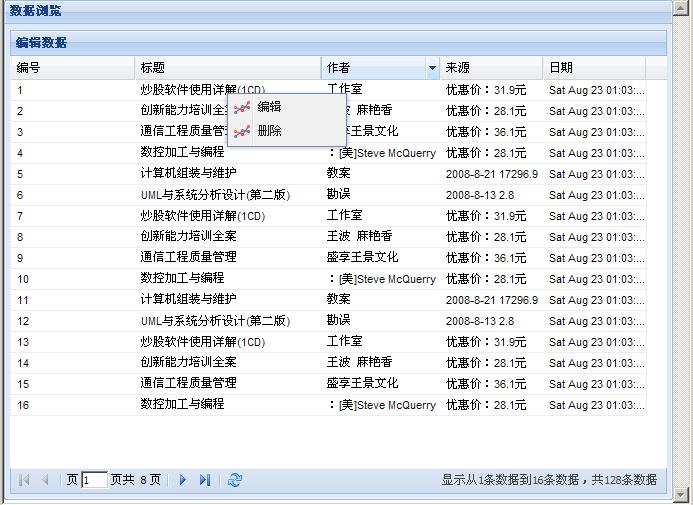693x505 pixels.
Task: Select 数控加工与编程 in row 16
Action: click(x=183, y=404)
